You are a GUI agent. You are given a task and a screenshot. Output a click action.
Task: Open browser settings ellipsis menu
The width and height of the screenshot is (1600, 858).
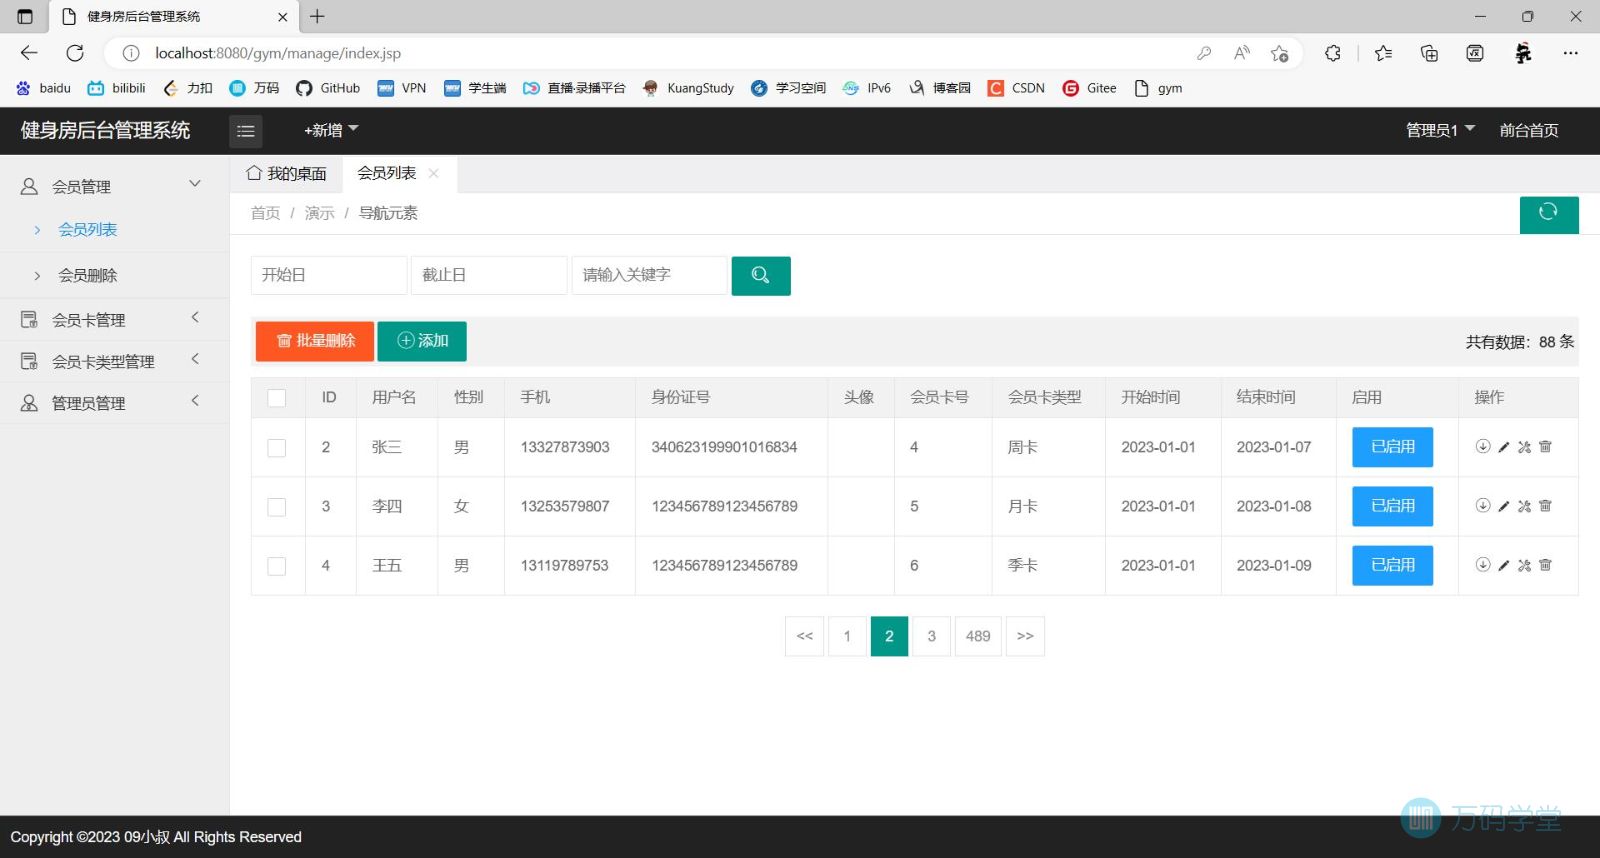(1571, 53)
